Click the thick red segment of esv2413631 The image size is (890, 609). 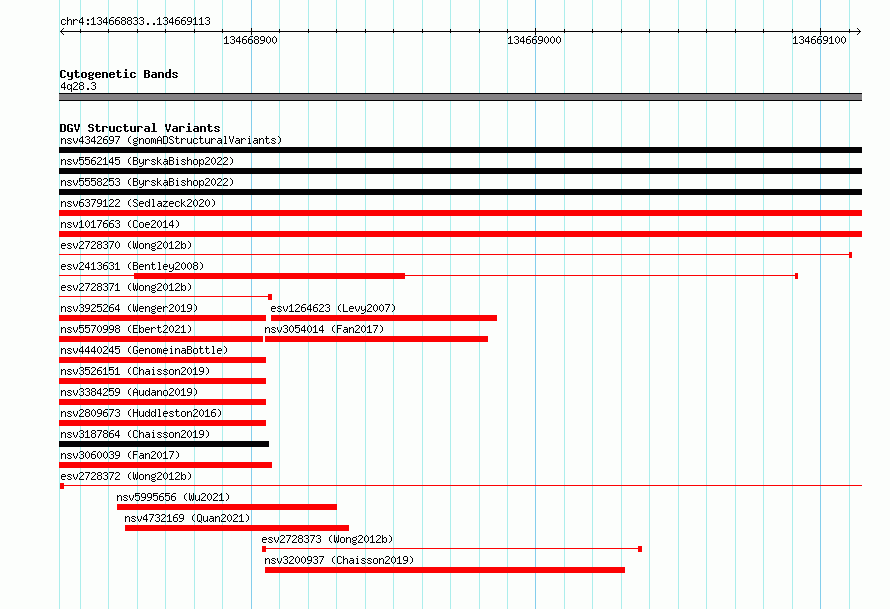[270, 276]
